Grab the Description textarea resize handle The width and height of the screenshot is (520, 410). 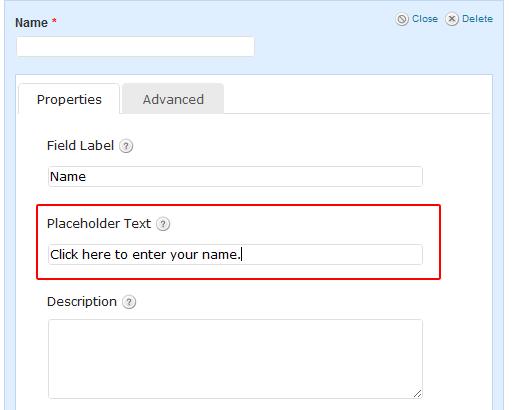click(x=417, y=394)
